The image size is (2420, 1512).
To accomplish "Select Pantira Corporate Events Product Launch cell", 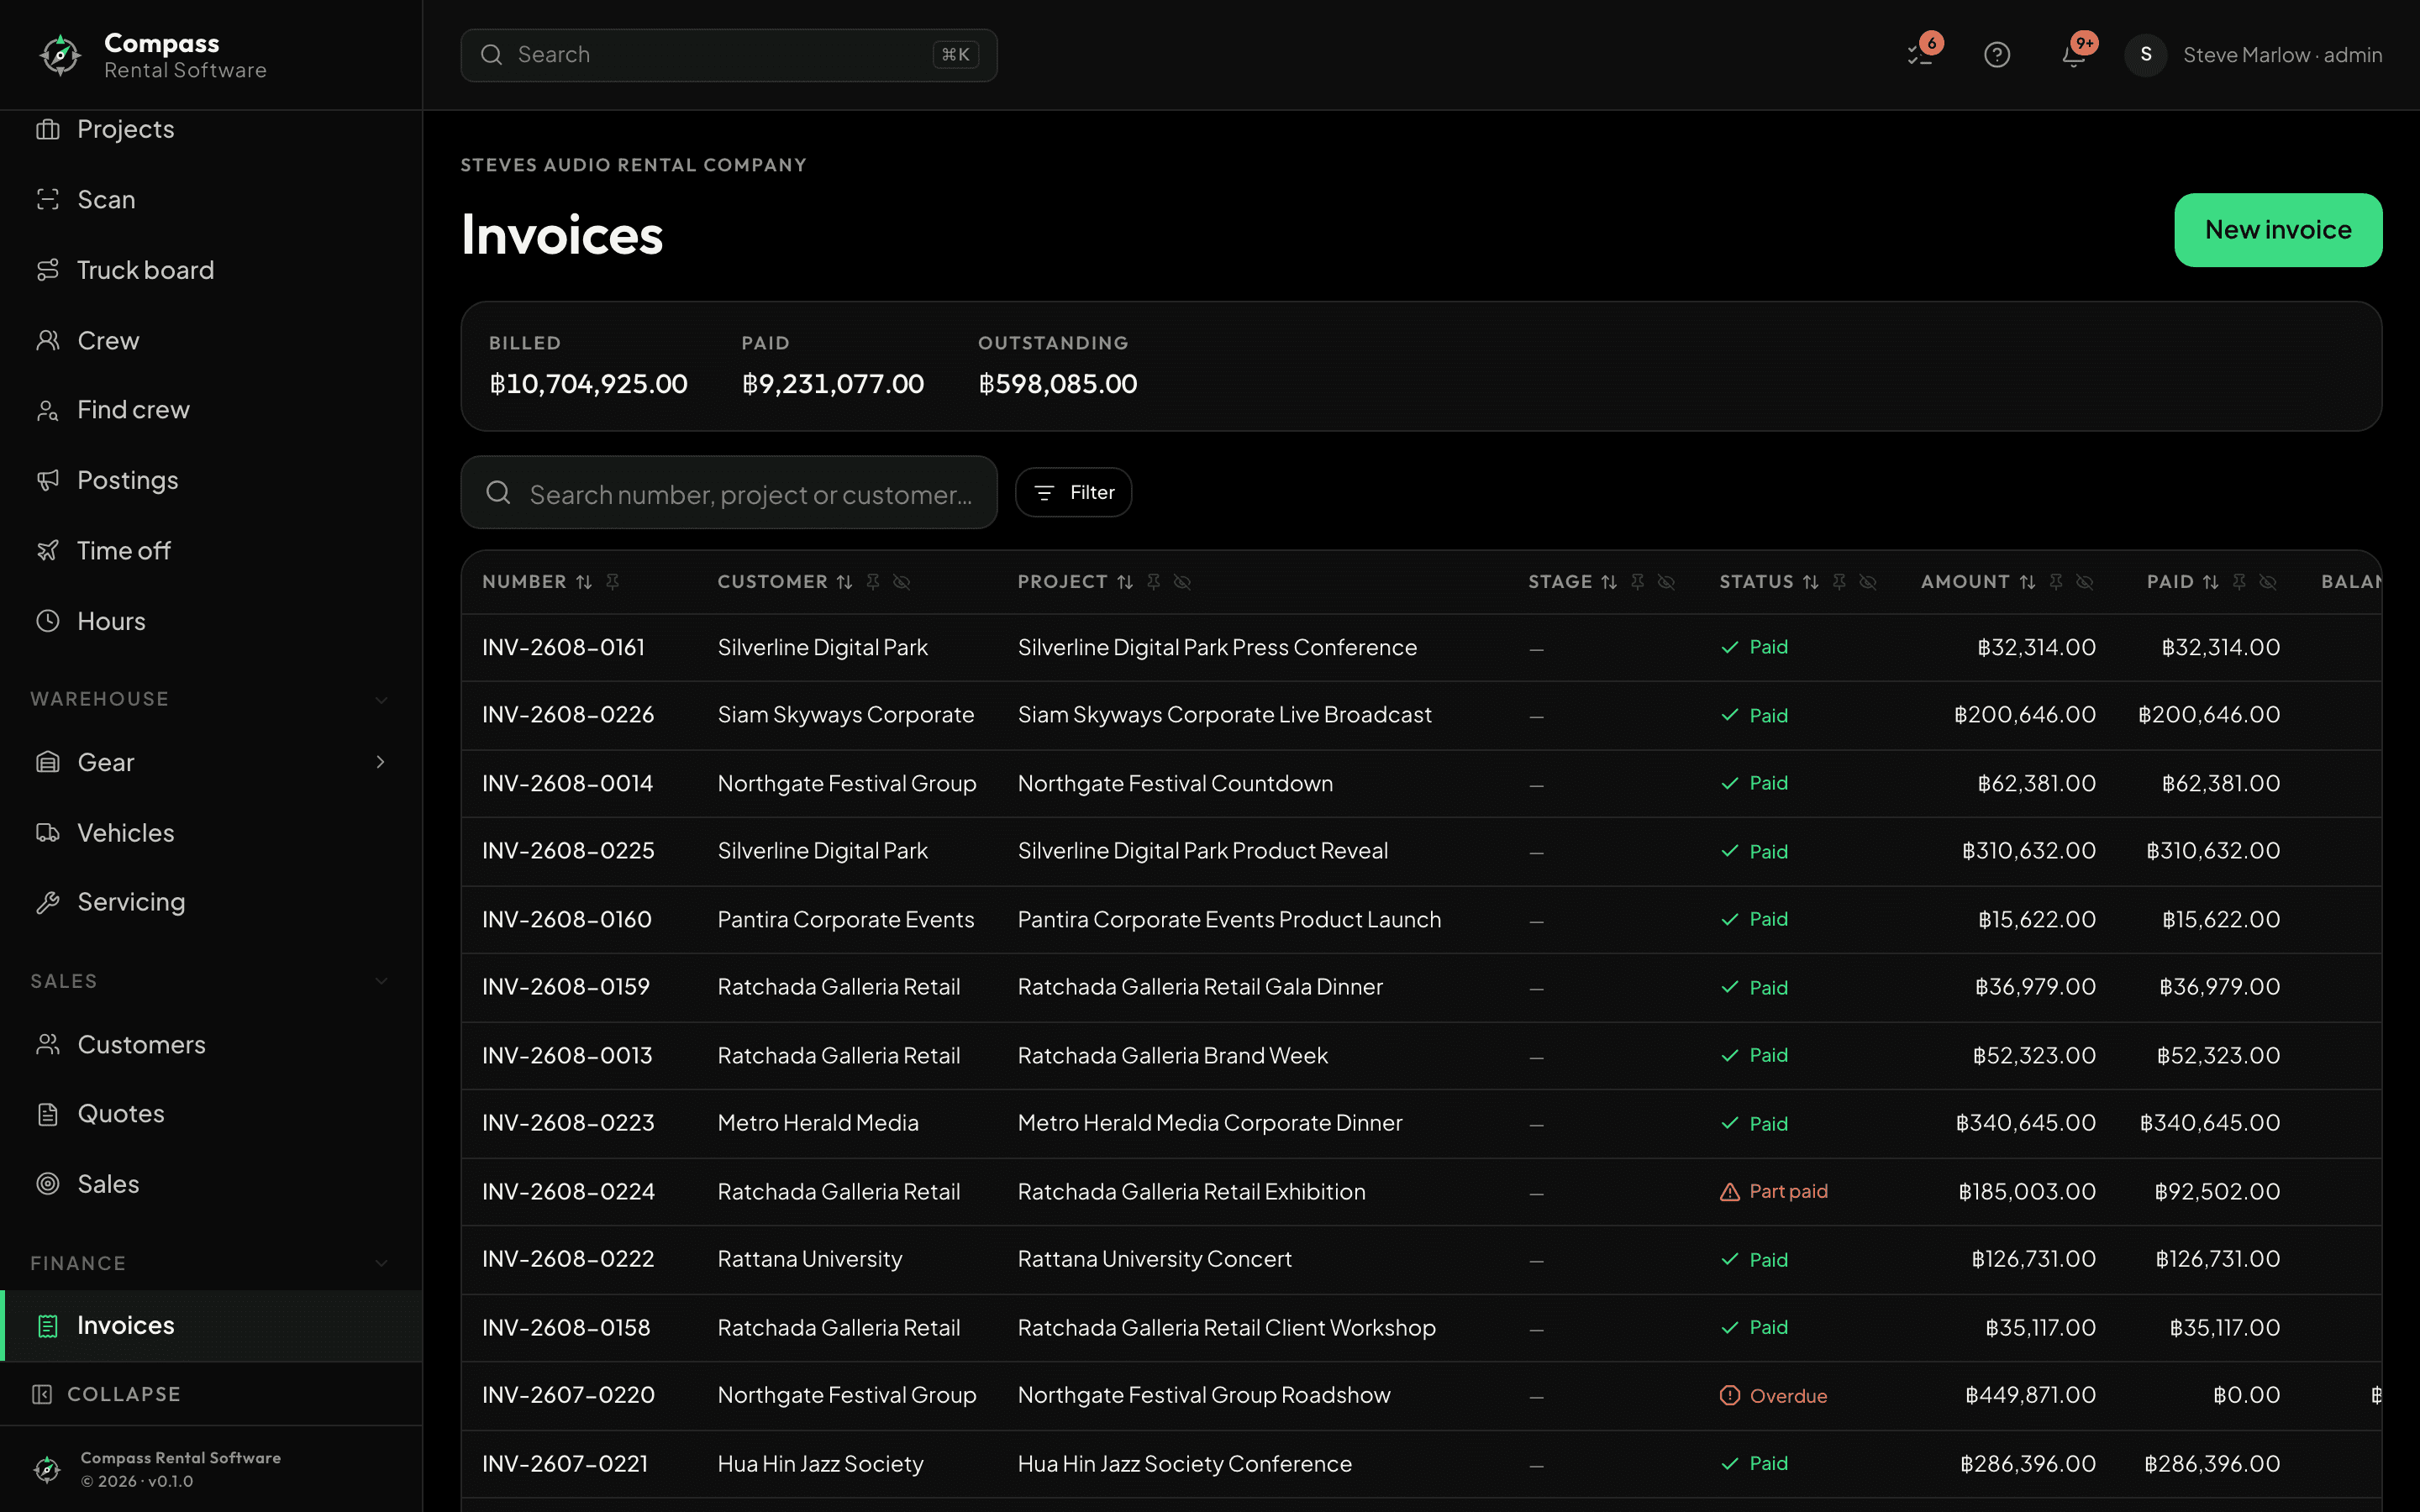I will [x=1230, y=920].
